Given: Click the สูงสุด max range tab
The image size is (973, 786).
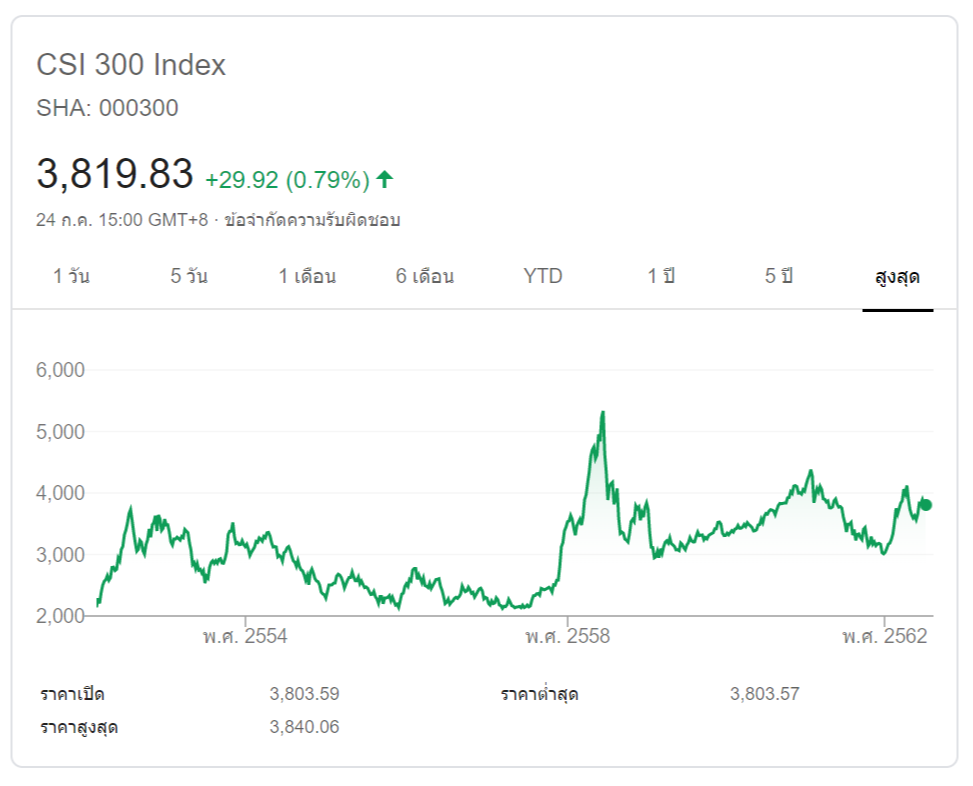Looking at the screenshot, I should 897,277.
